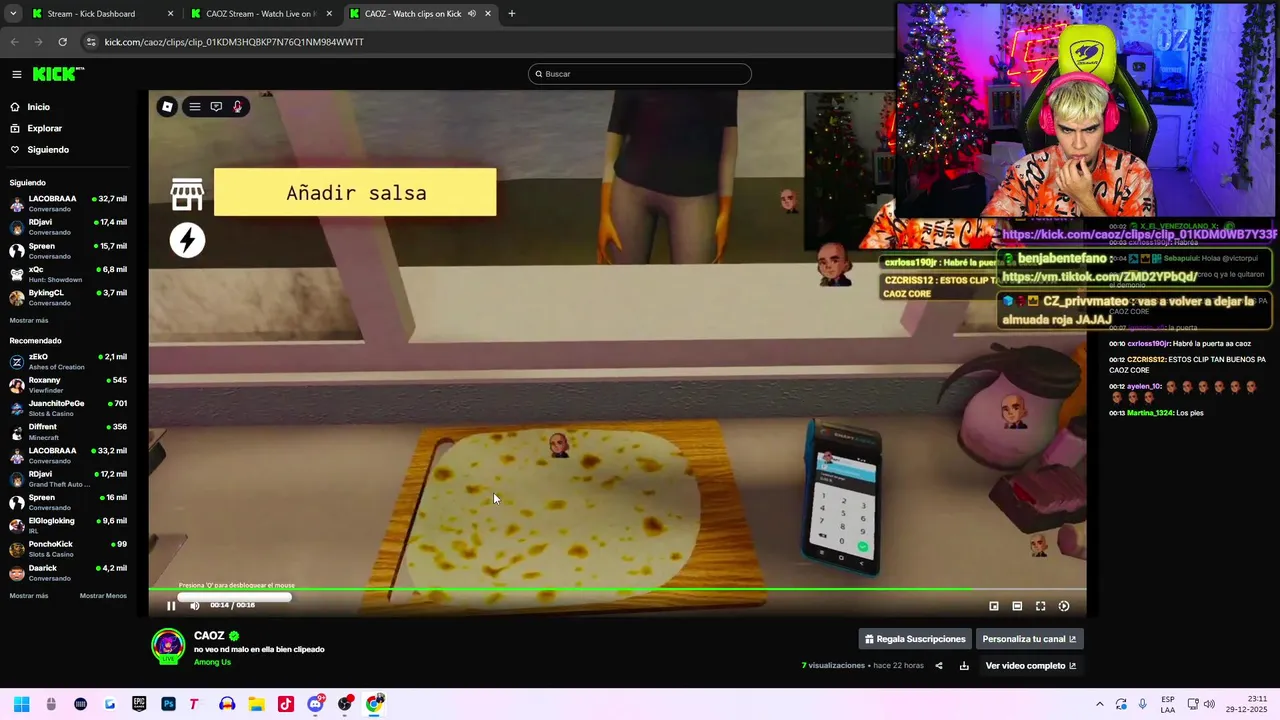Screen dimensions: 1280x720
Task: Reload the page in Chrome
Action: (x=62, y=42)
